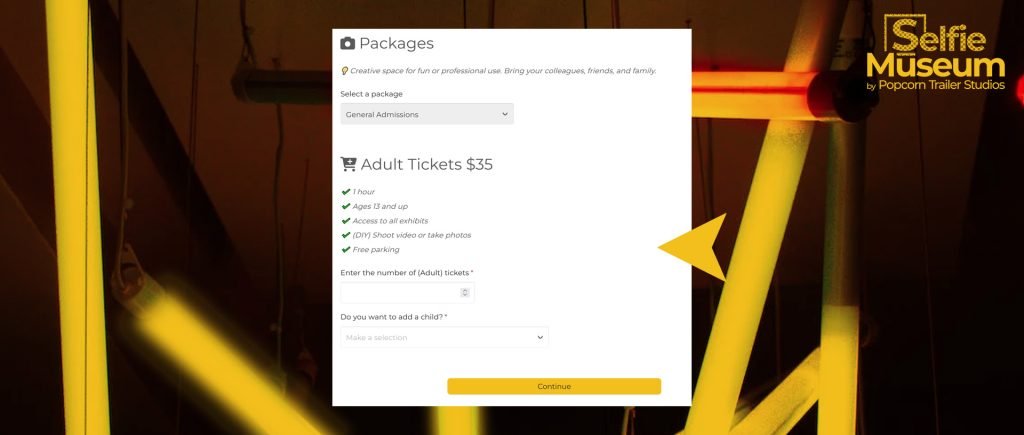Viewport: 1024px width, 435px height.
Task: Click the checkmark beside Access to all exhibits
Action: coord(346,221)
